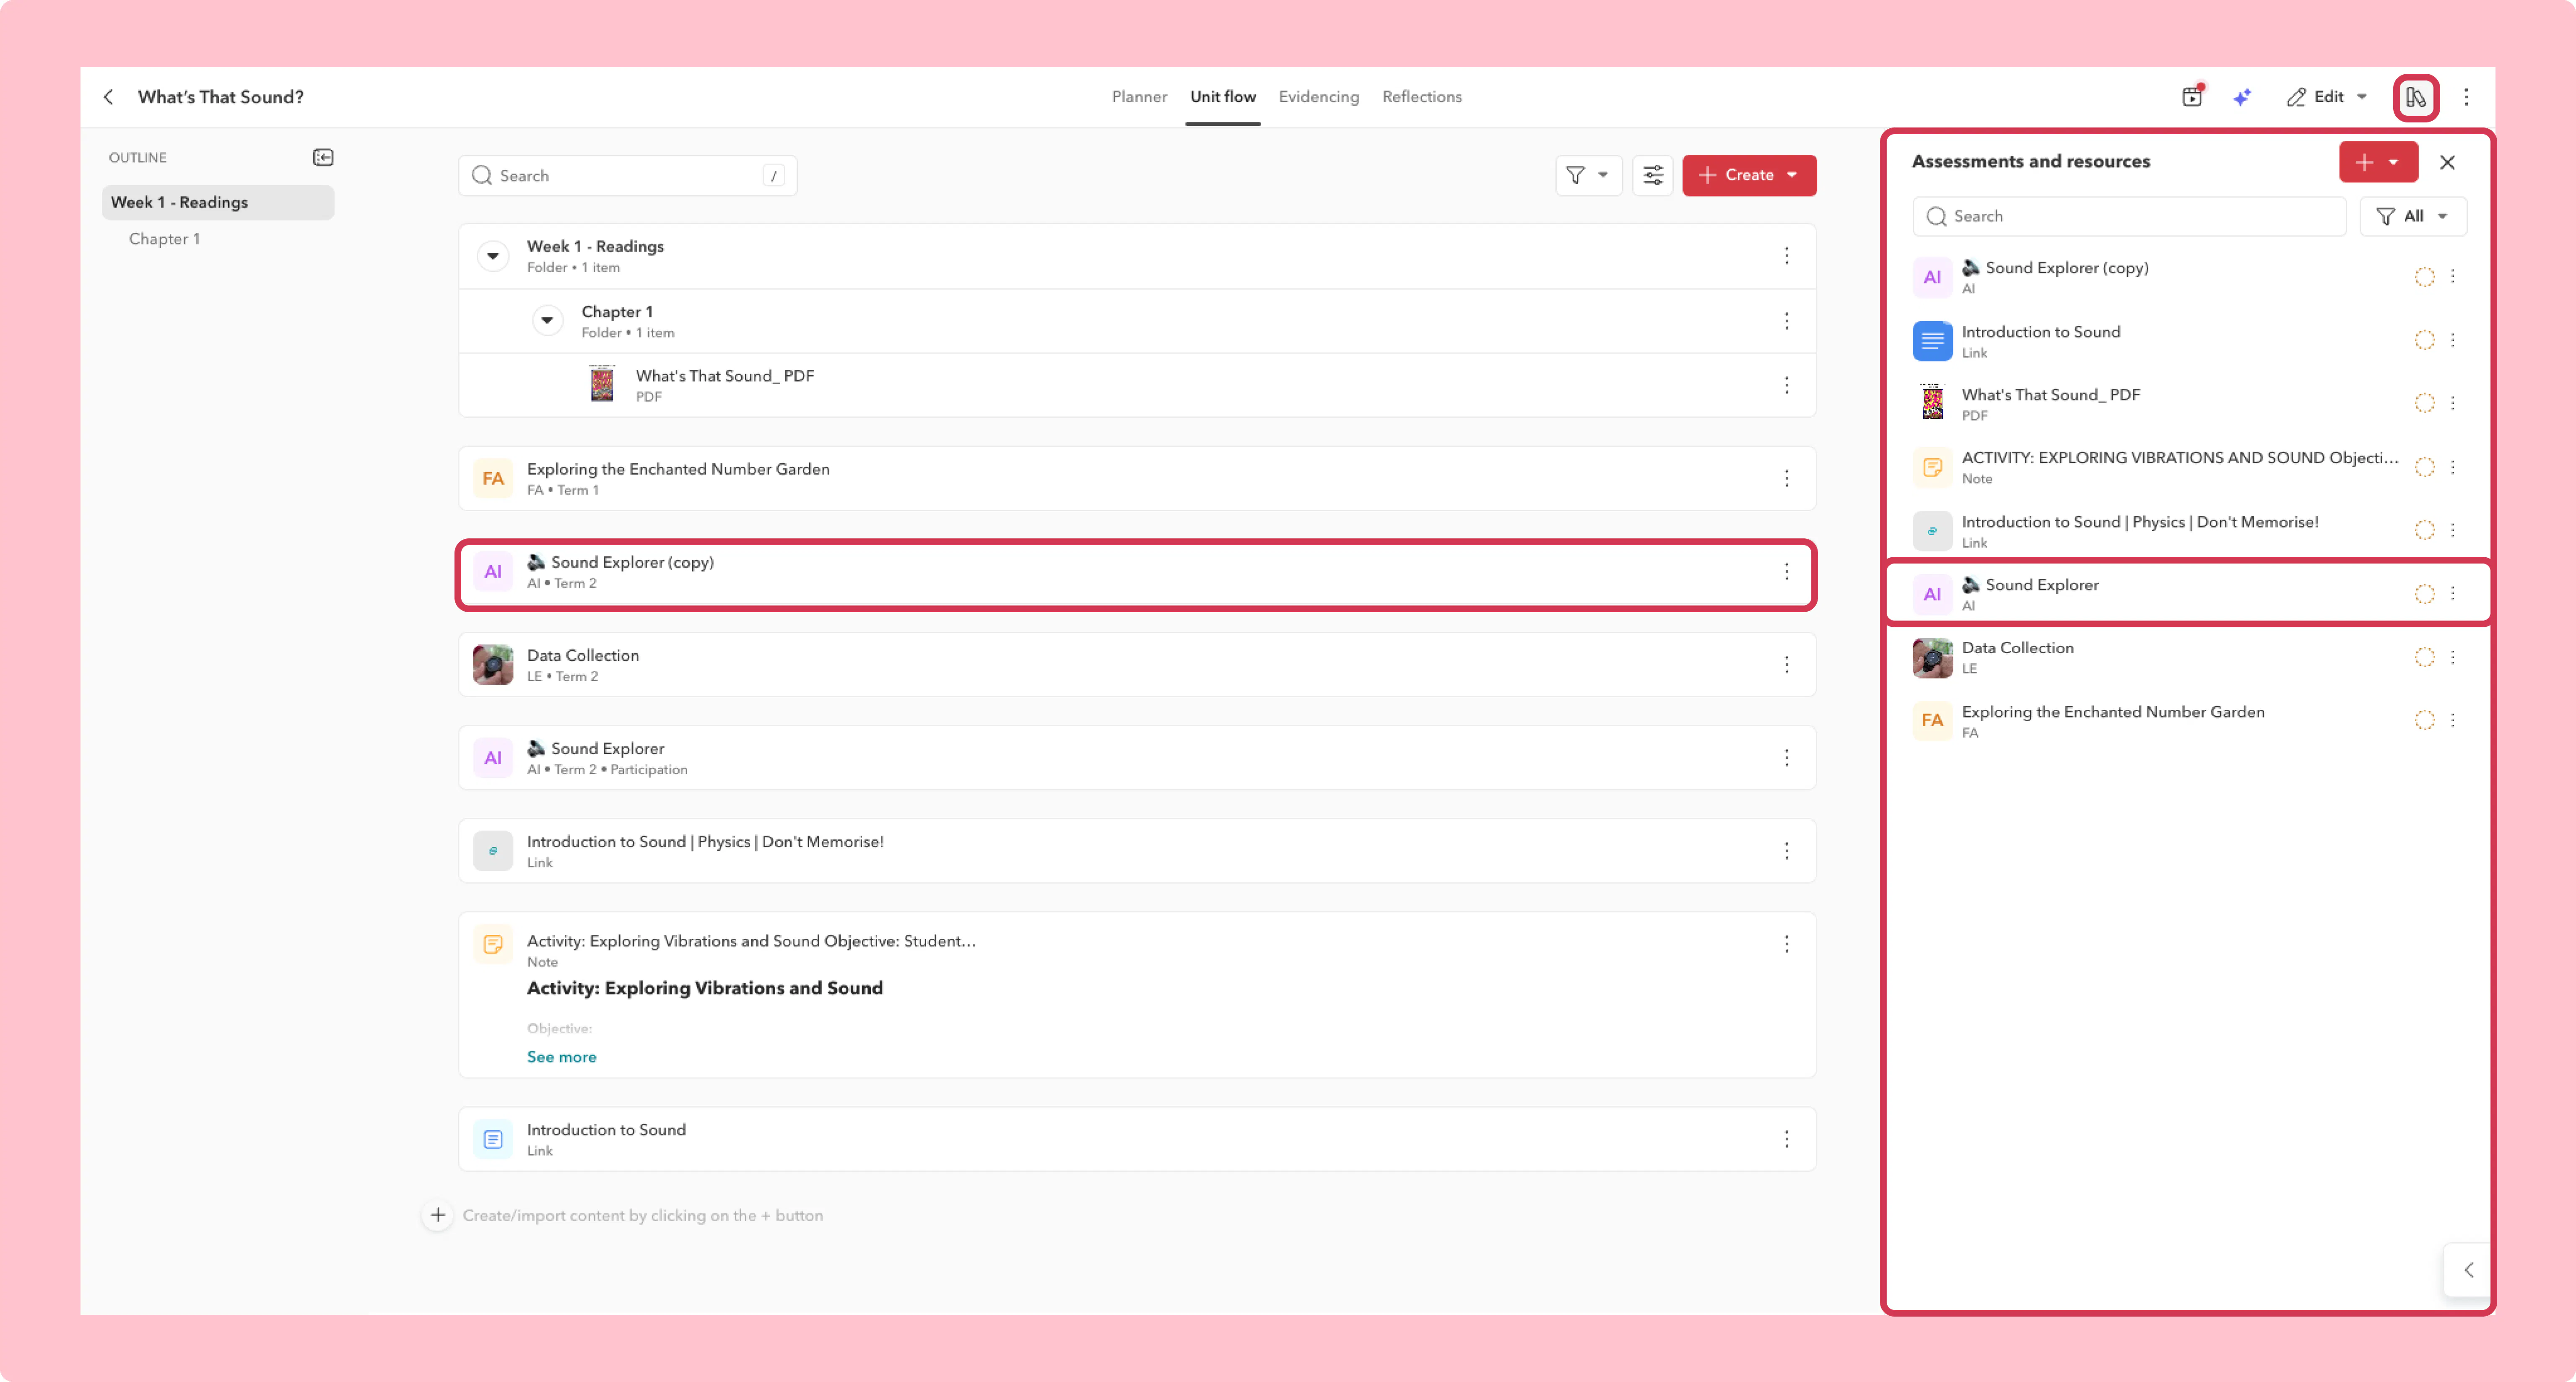Launch the AI sparkle assistant

[2242, 97]
